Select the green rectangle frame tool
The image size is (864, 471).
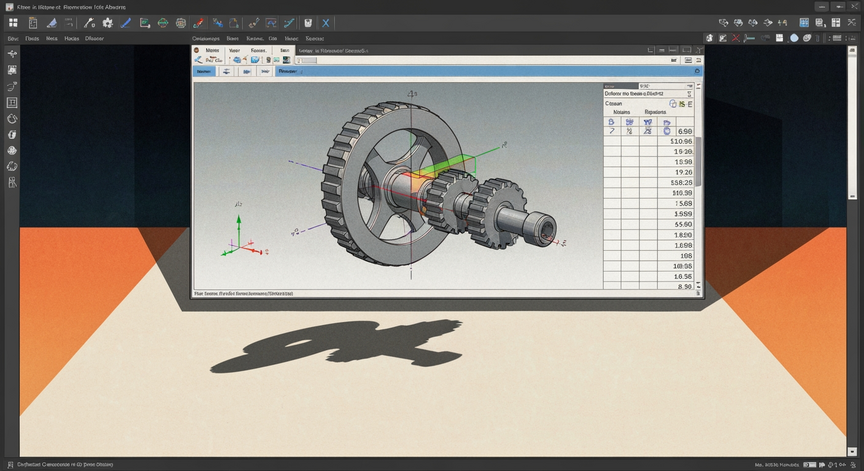145,23
